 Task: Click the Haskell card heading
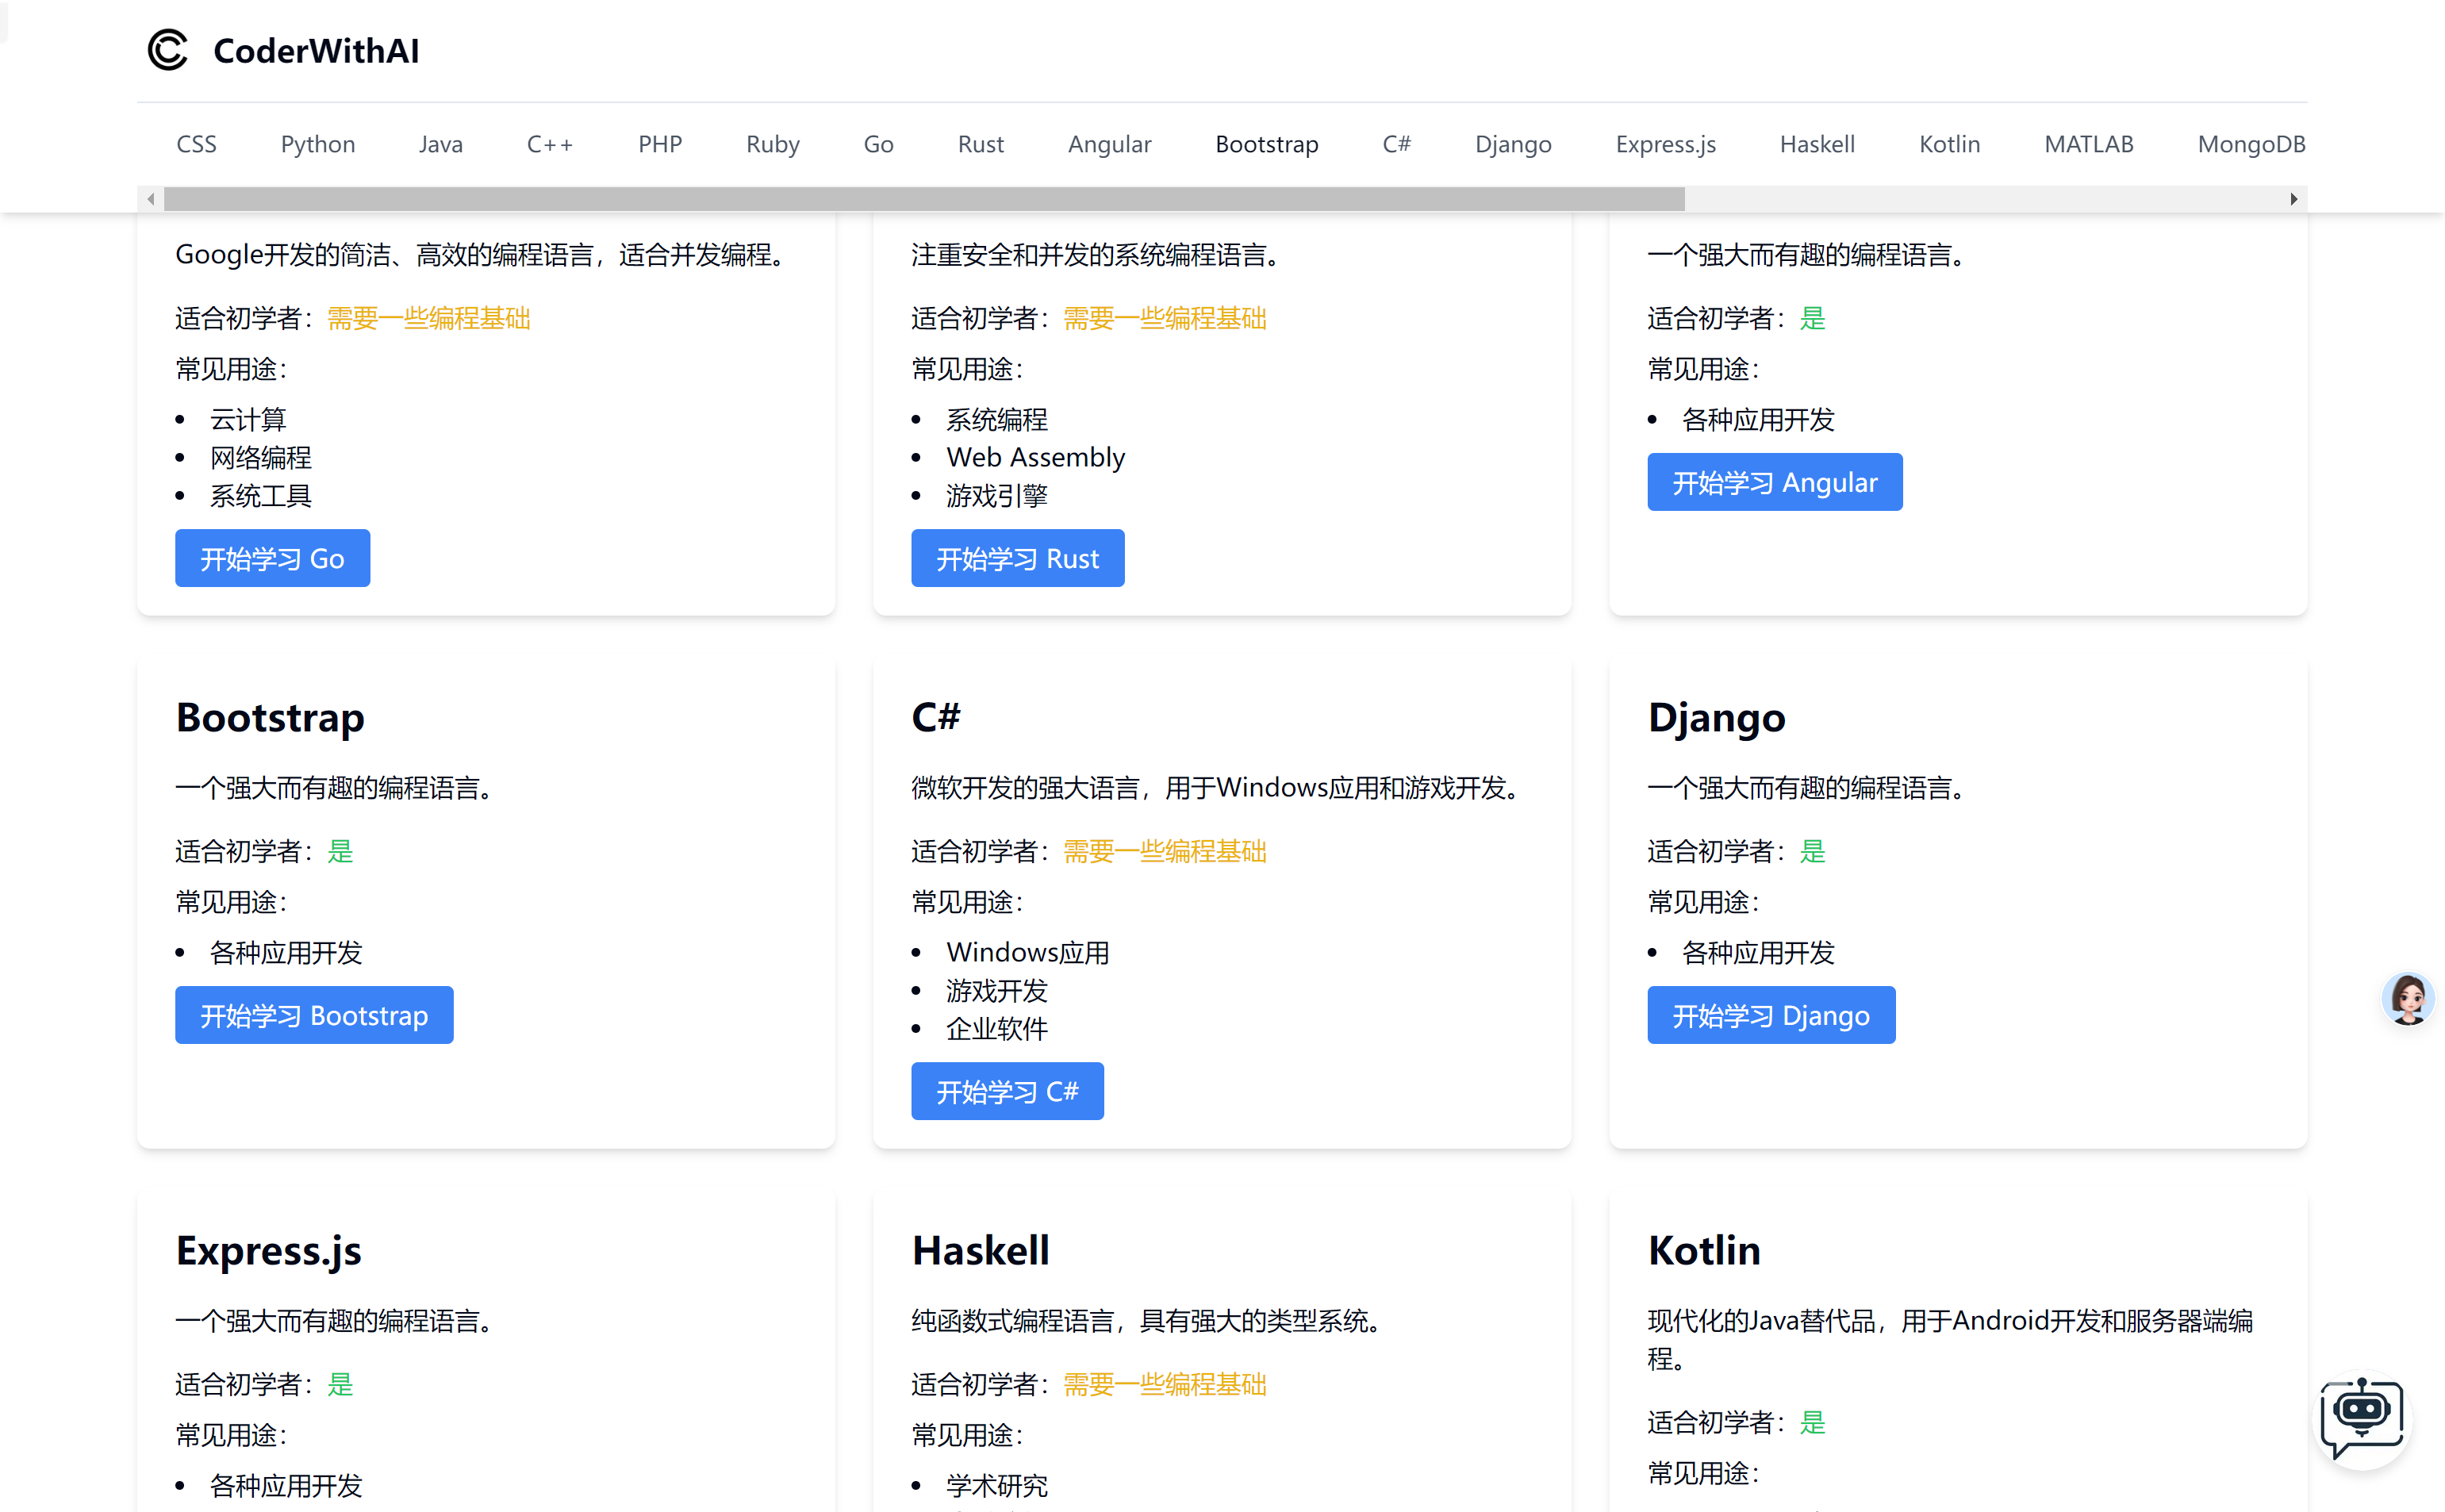coord(980,1250)
